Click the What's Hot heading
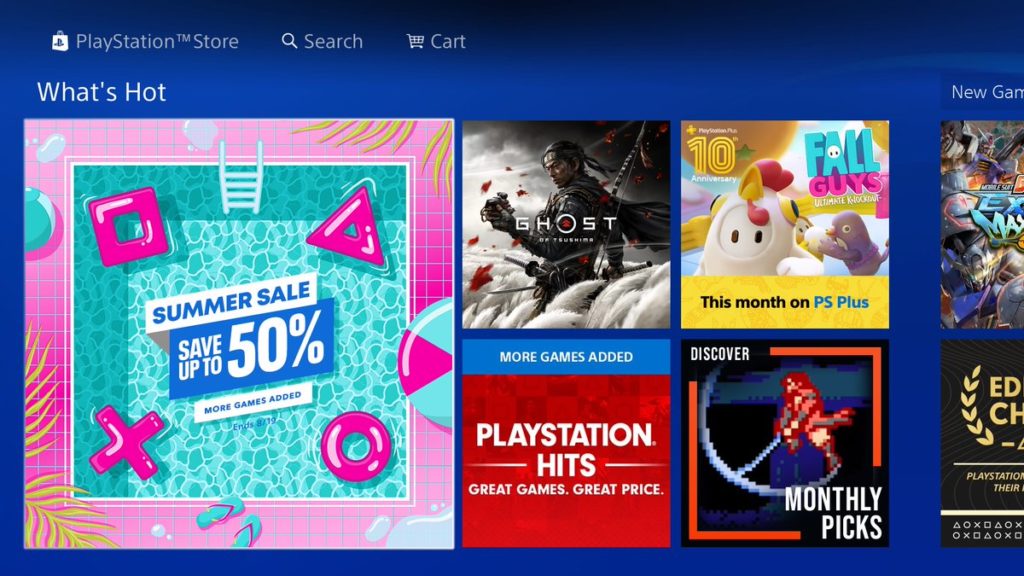The image size is (1024, 576). point(101,92)
